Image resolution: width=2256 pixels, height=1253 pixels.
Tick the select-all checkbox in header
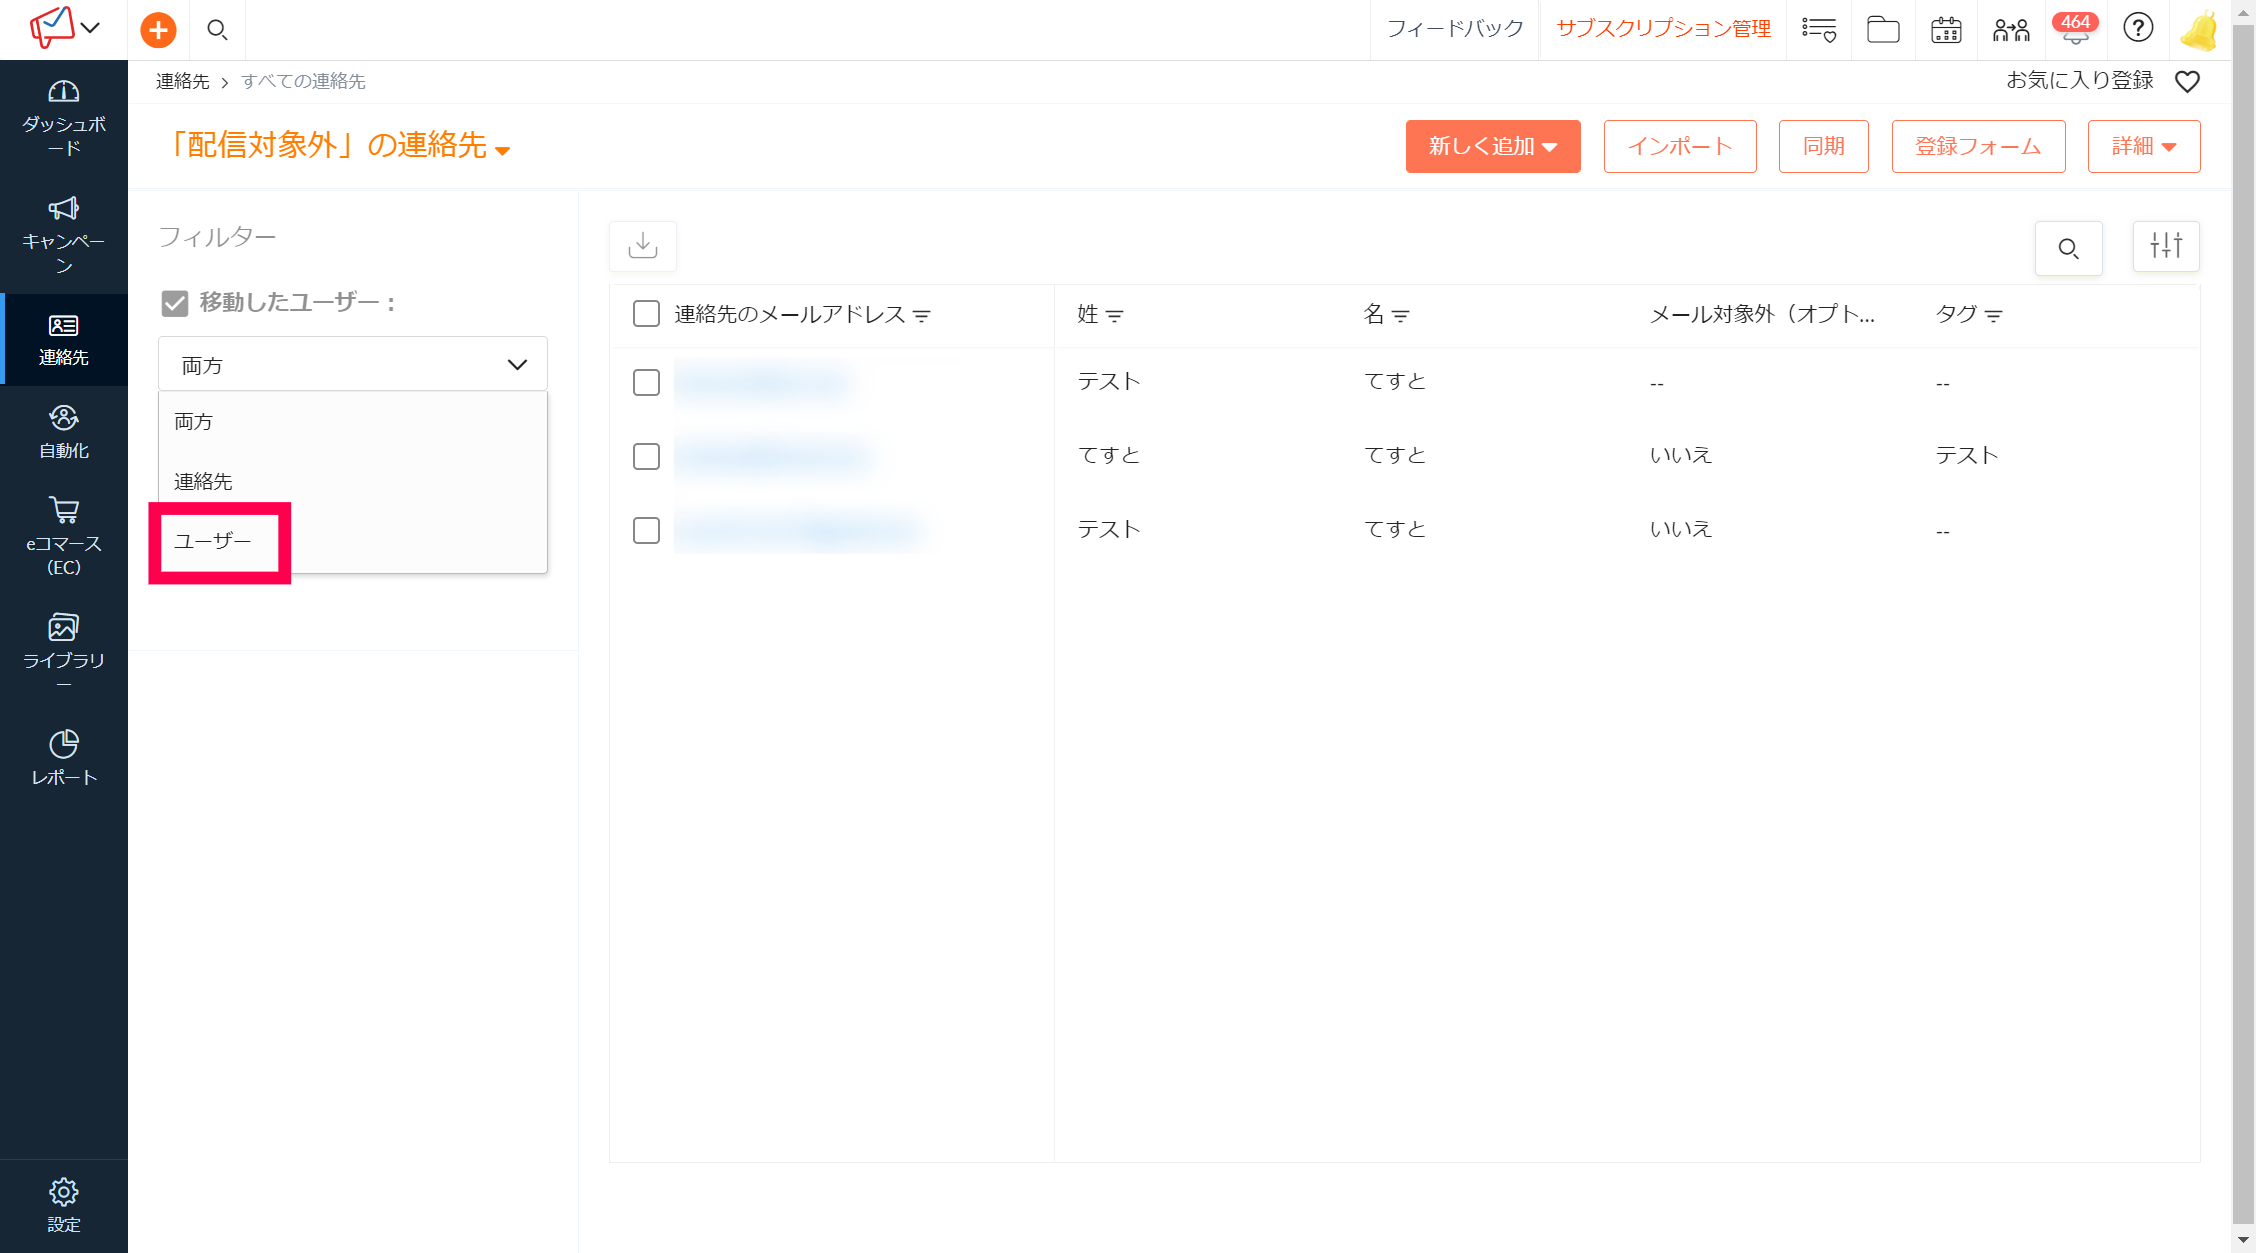[x=646, y=314]
